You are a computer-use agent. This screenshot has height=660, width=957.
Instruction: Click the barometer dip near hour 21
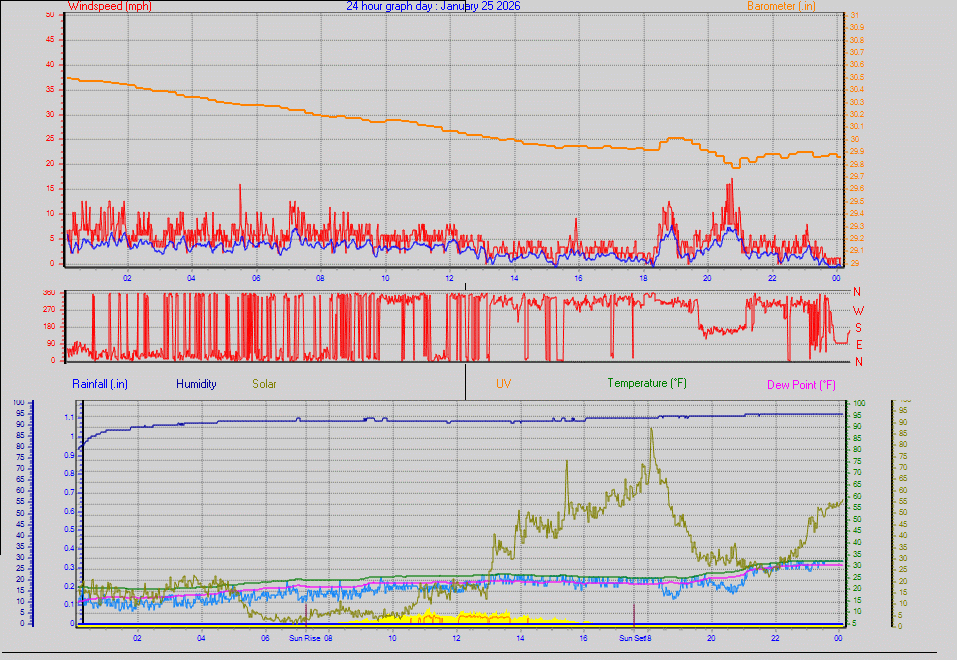click(x=735, y=165)
